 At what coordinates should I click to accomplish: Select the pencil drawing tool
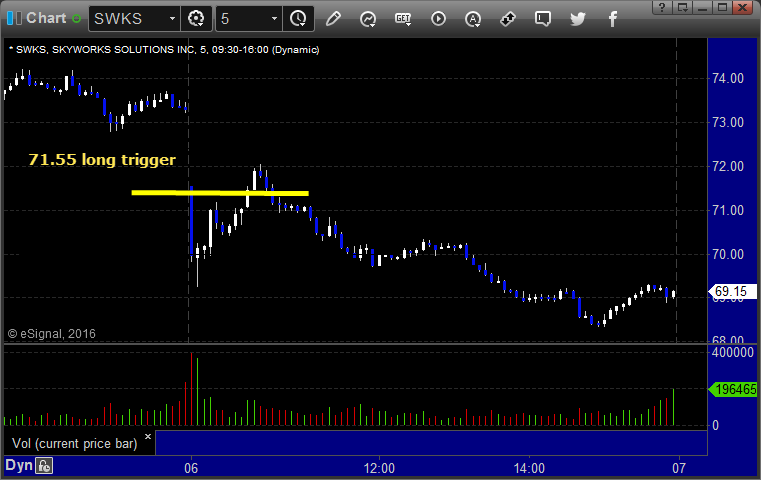point(333,19)
